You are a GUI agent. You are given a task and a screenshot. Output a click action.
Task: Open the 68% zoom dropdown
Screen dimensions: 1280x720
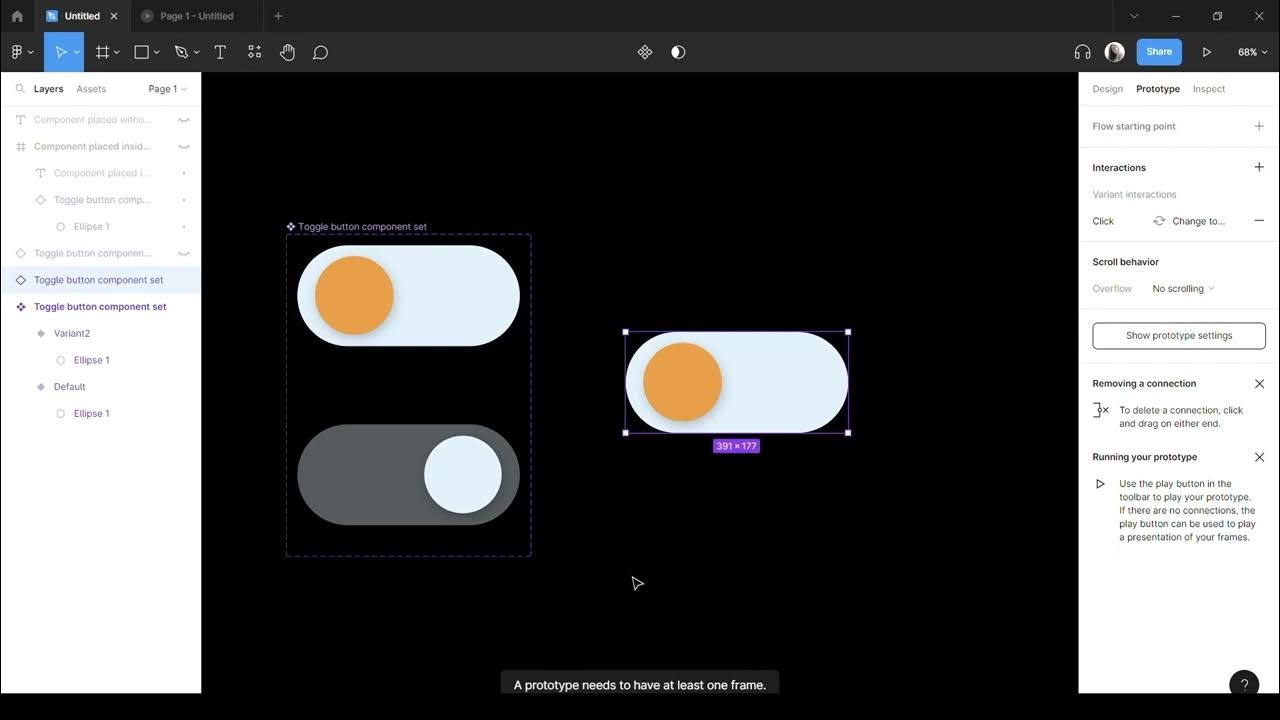1252,52
